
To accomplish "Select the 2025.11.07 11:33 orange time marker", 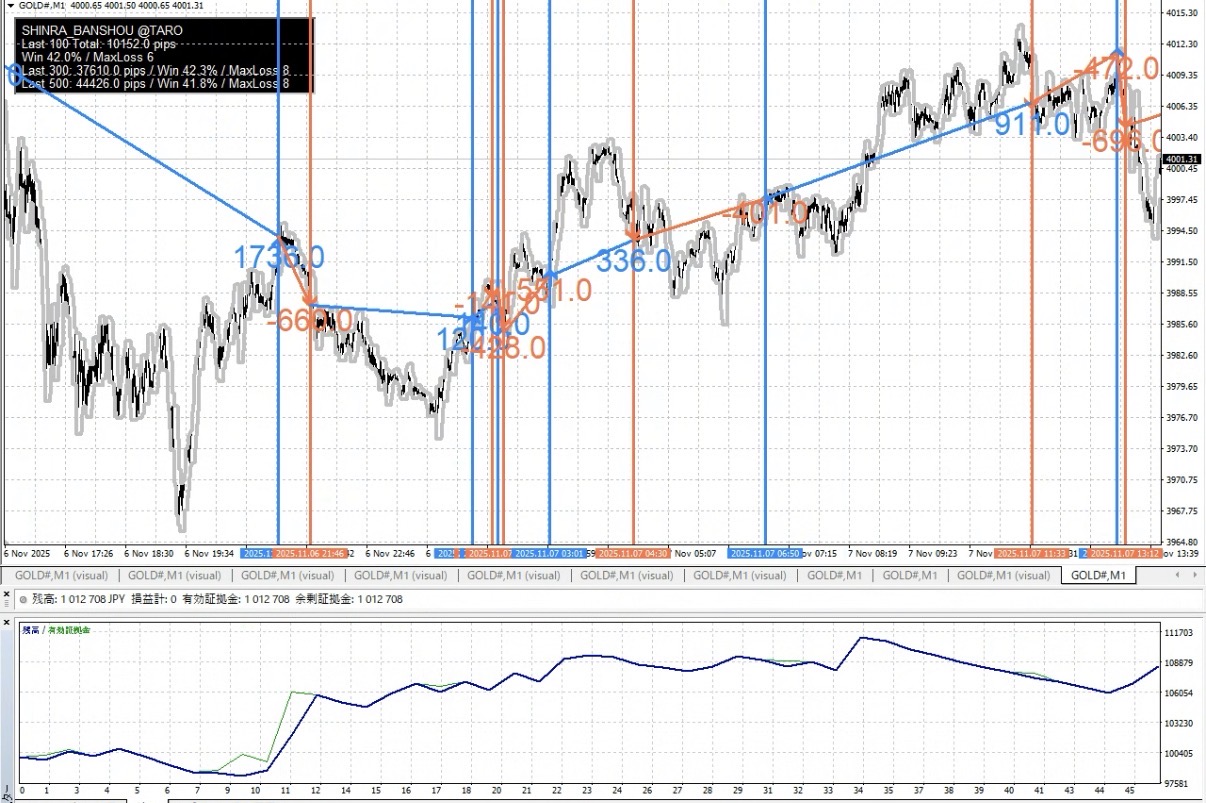I will [1032, 553].
